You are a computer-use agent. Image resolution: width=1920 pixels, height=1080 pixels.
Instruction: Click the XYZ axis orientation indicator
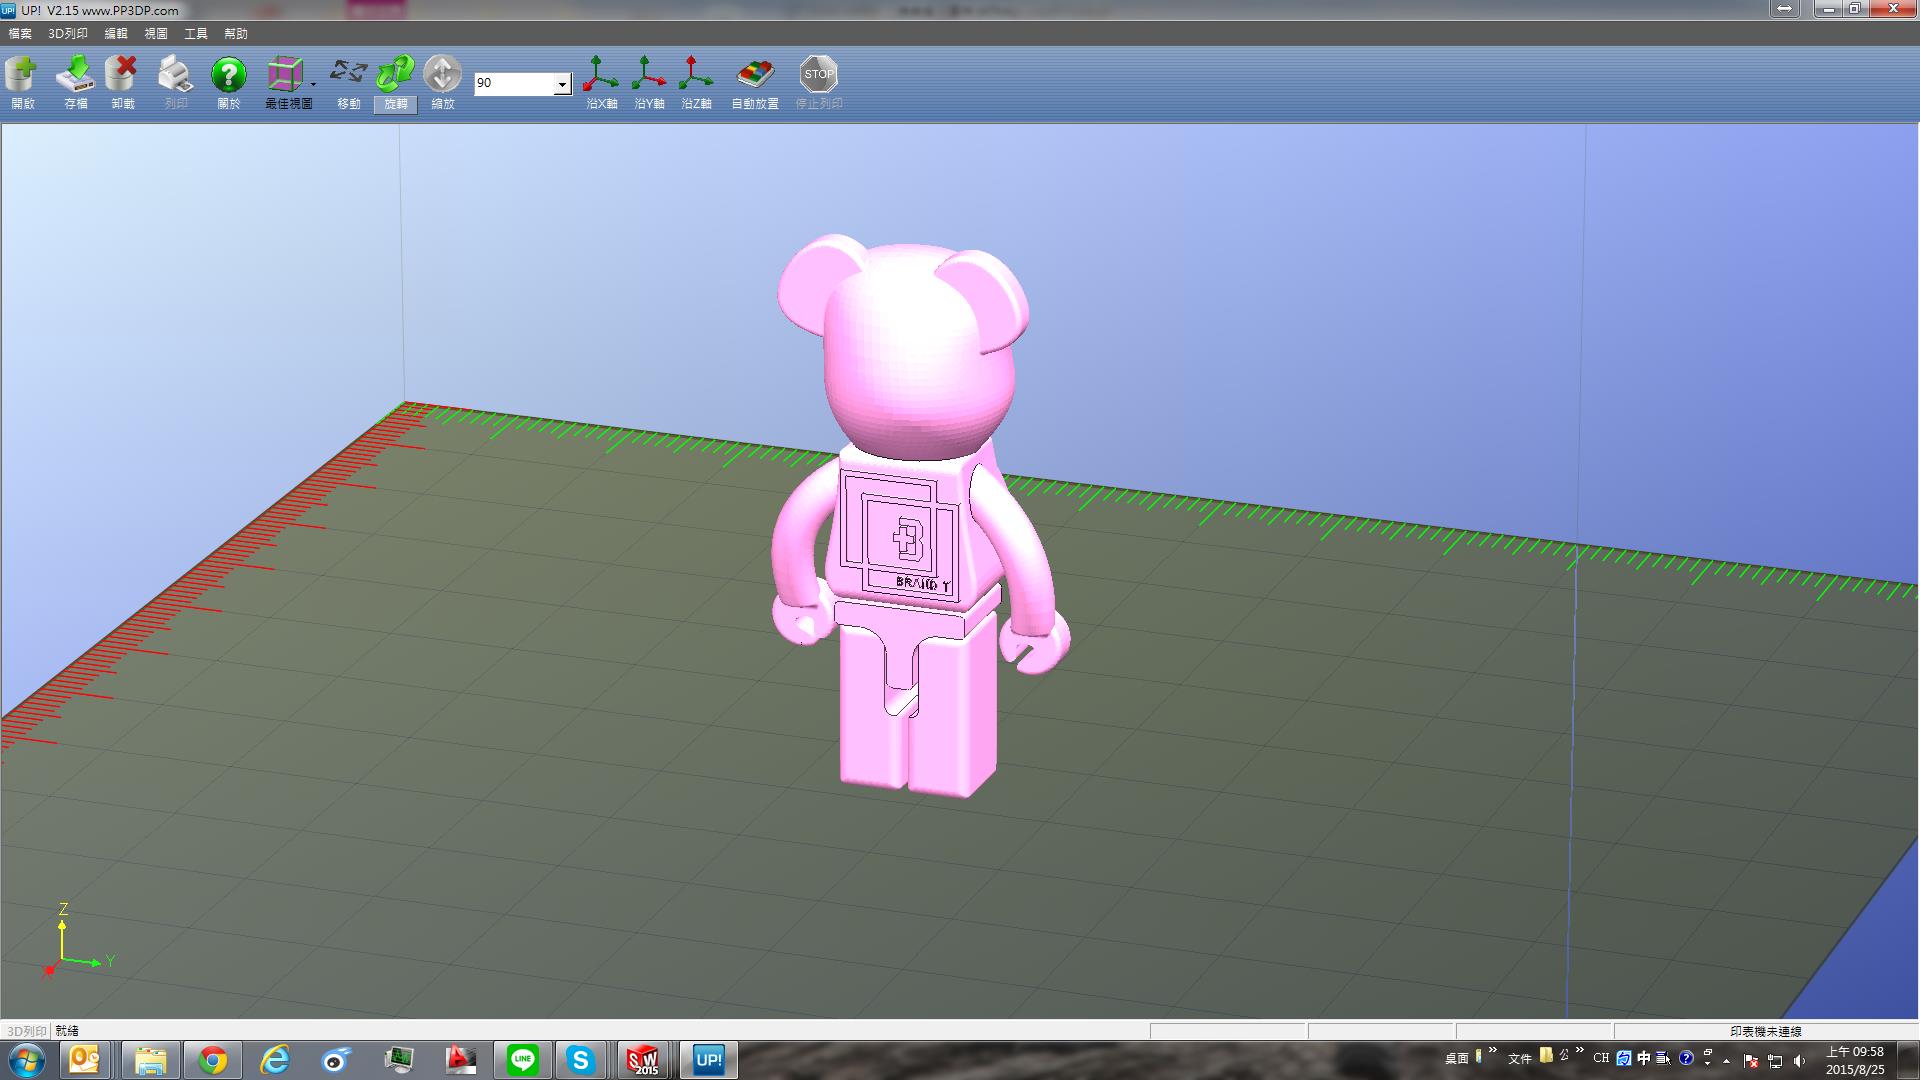78,940
